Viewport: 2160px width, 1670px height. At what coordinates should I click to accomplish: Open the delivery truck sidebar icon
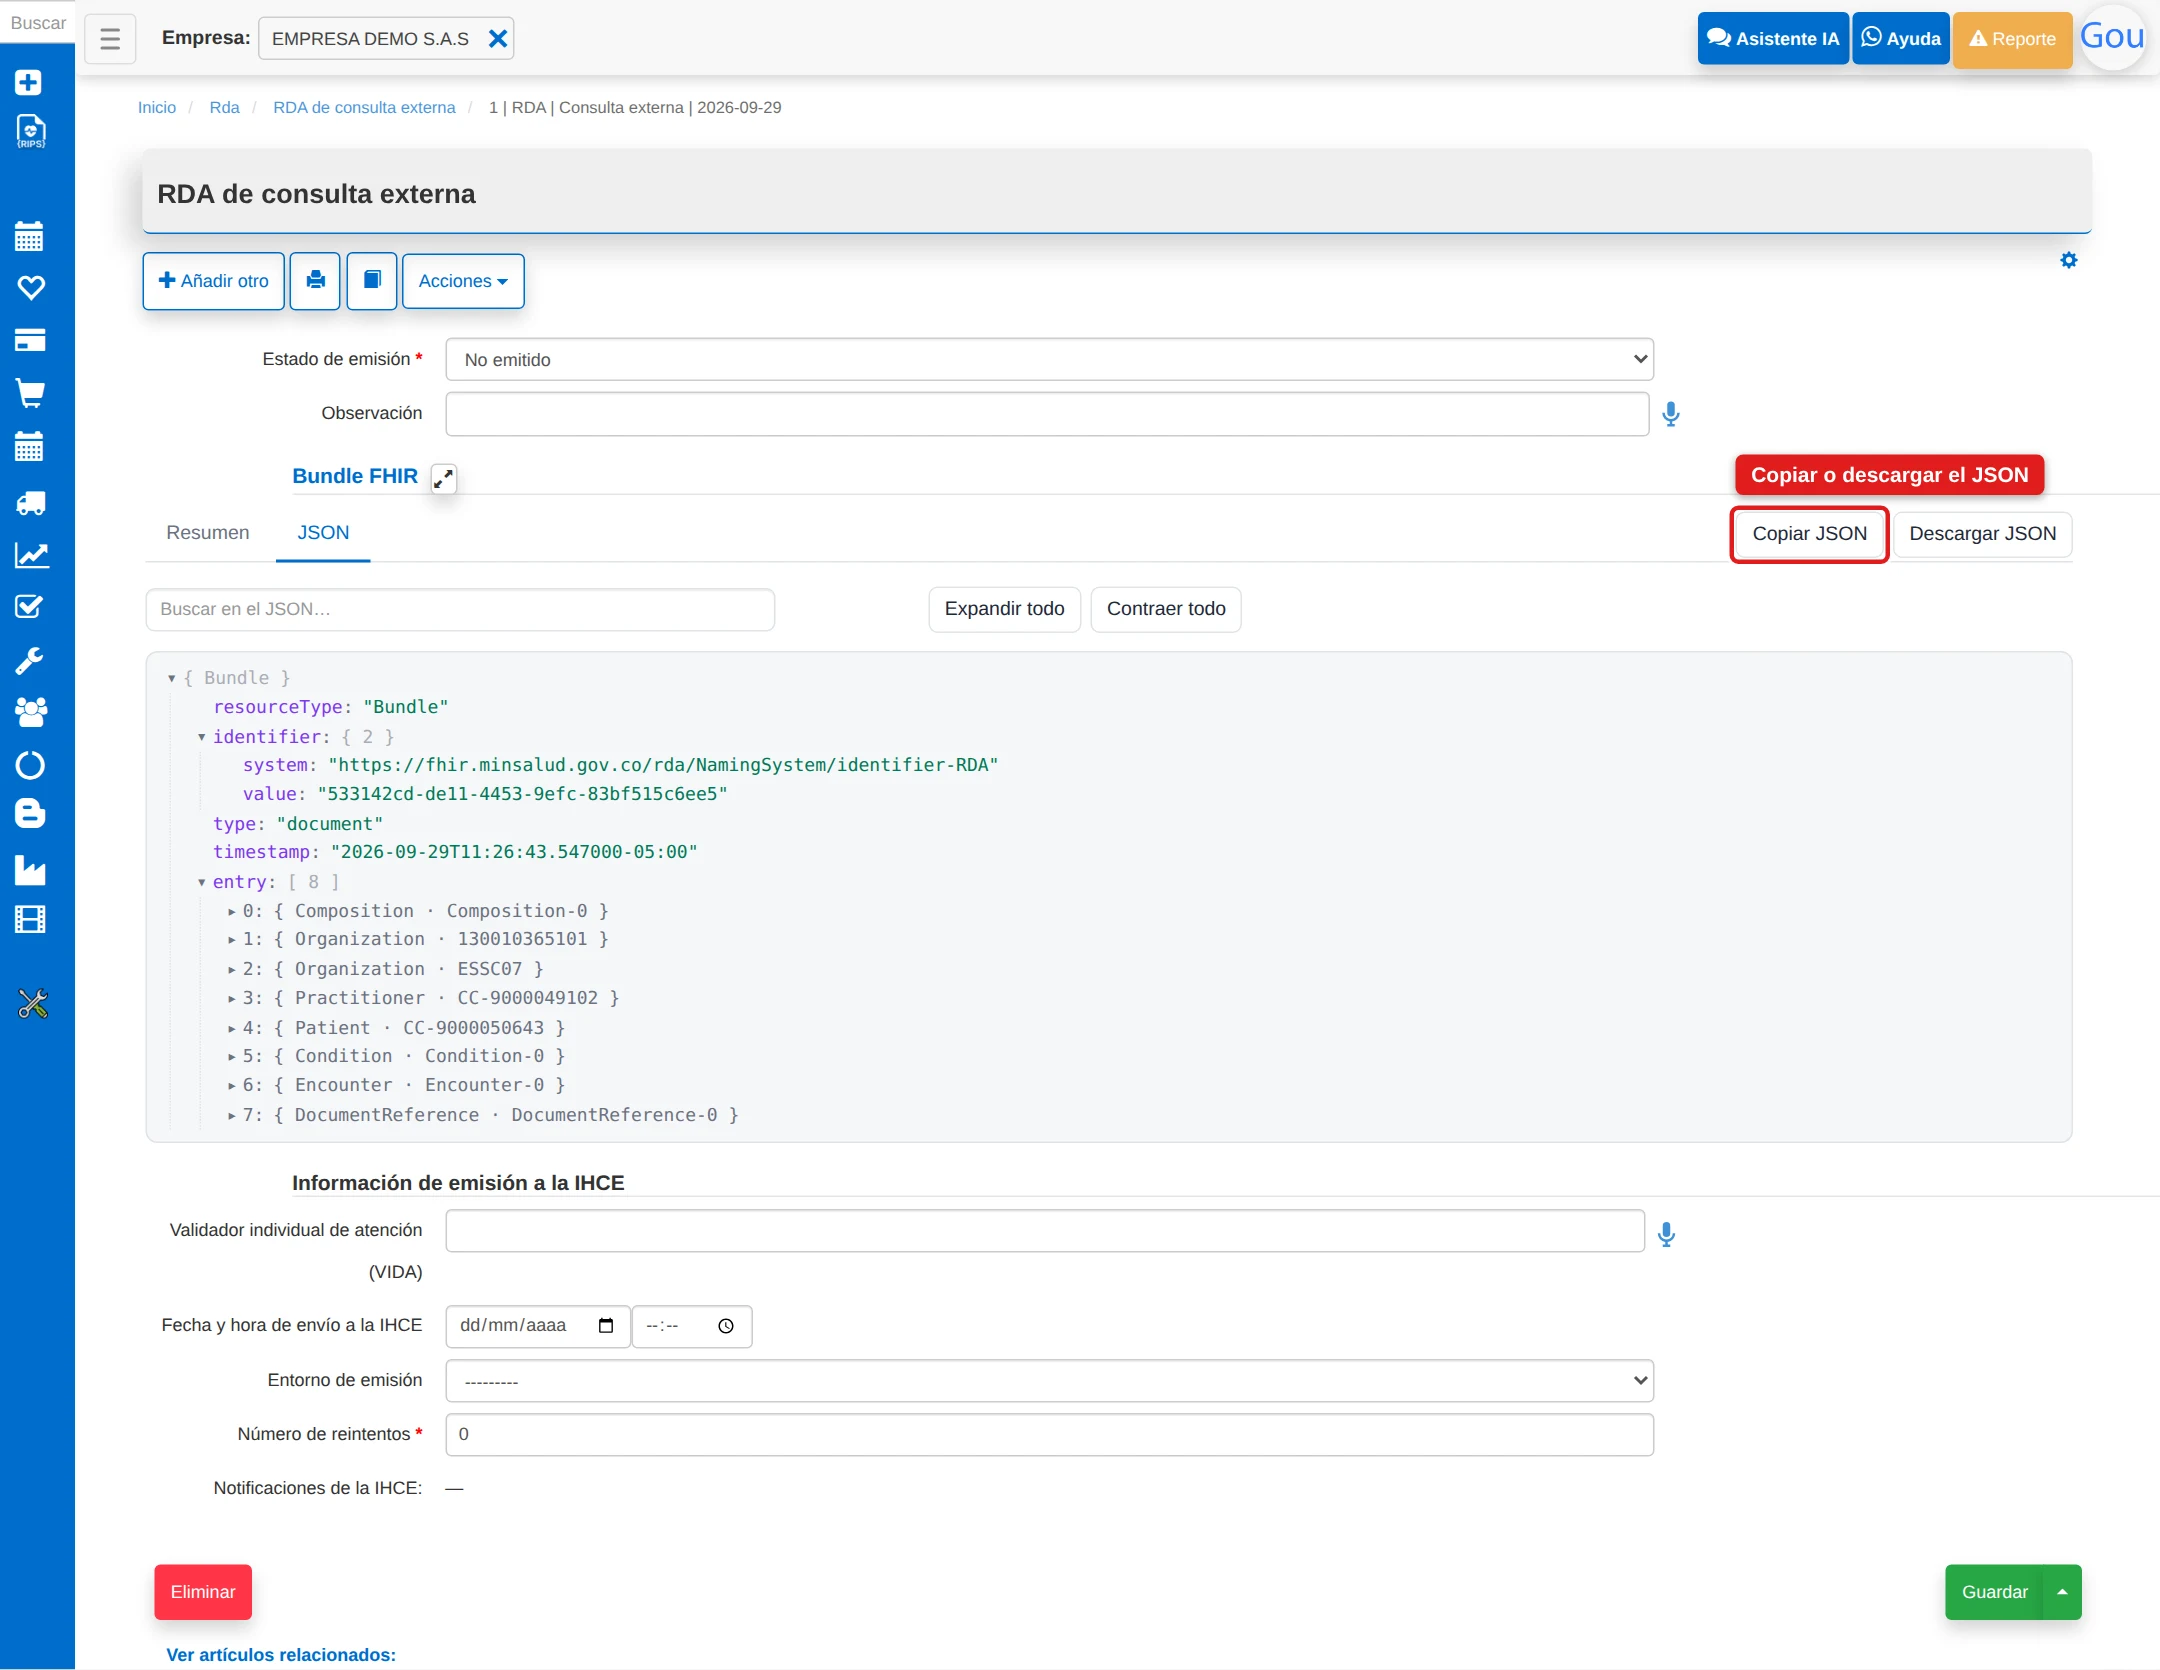point(31,503)
